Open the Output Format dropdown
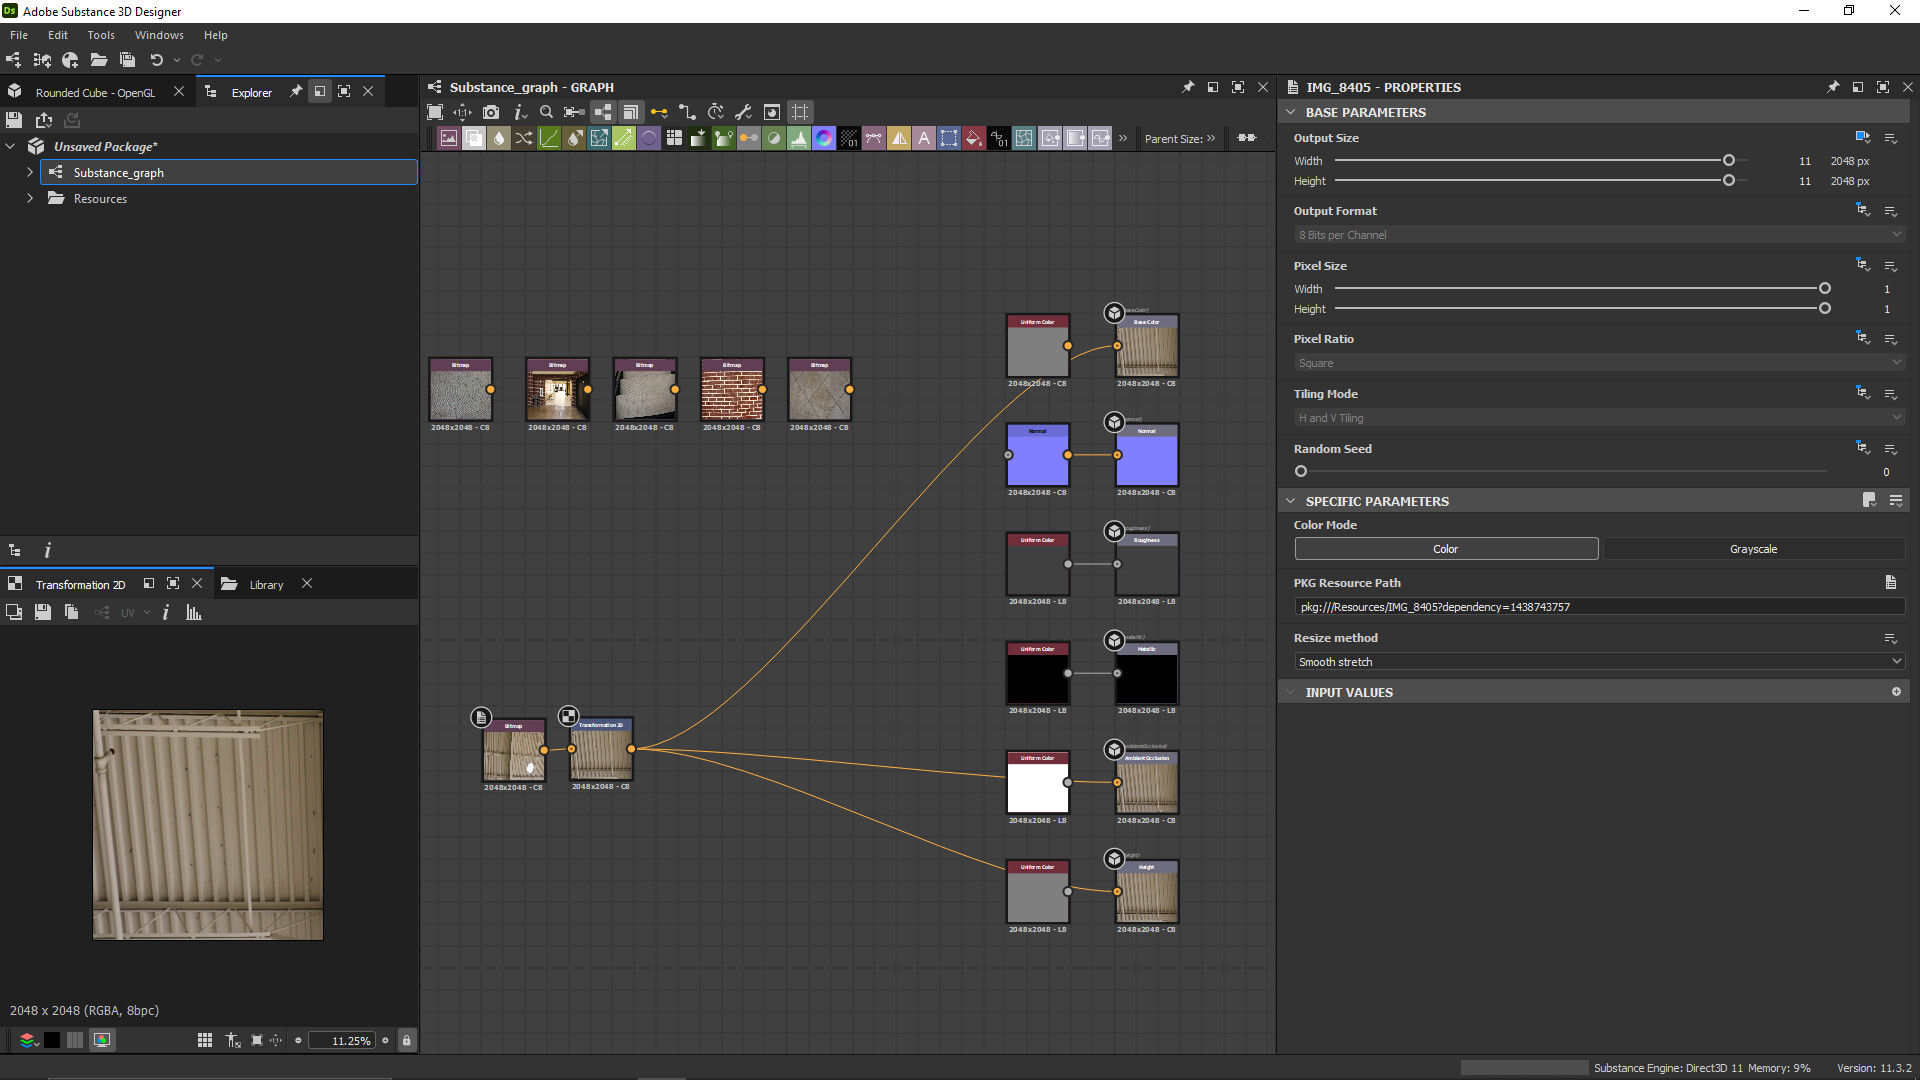Image resolution: width=1920 pixels, height=1080 pixels. point(1597,234)
